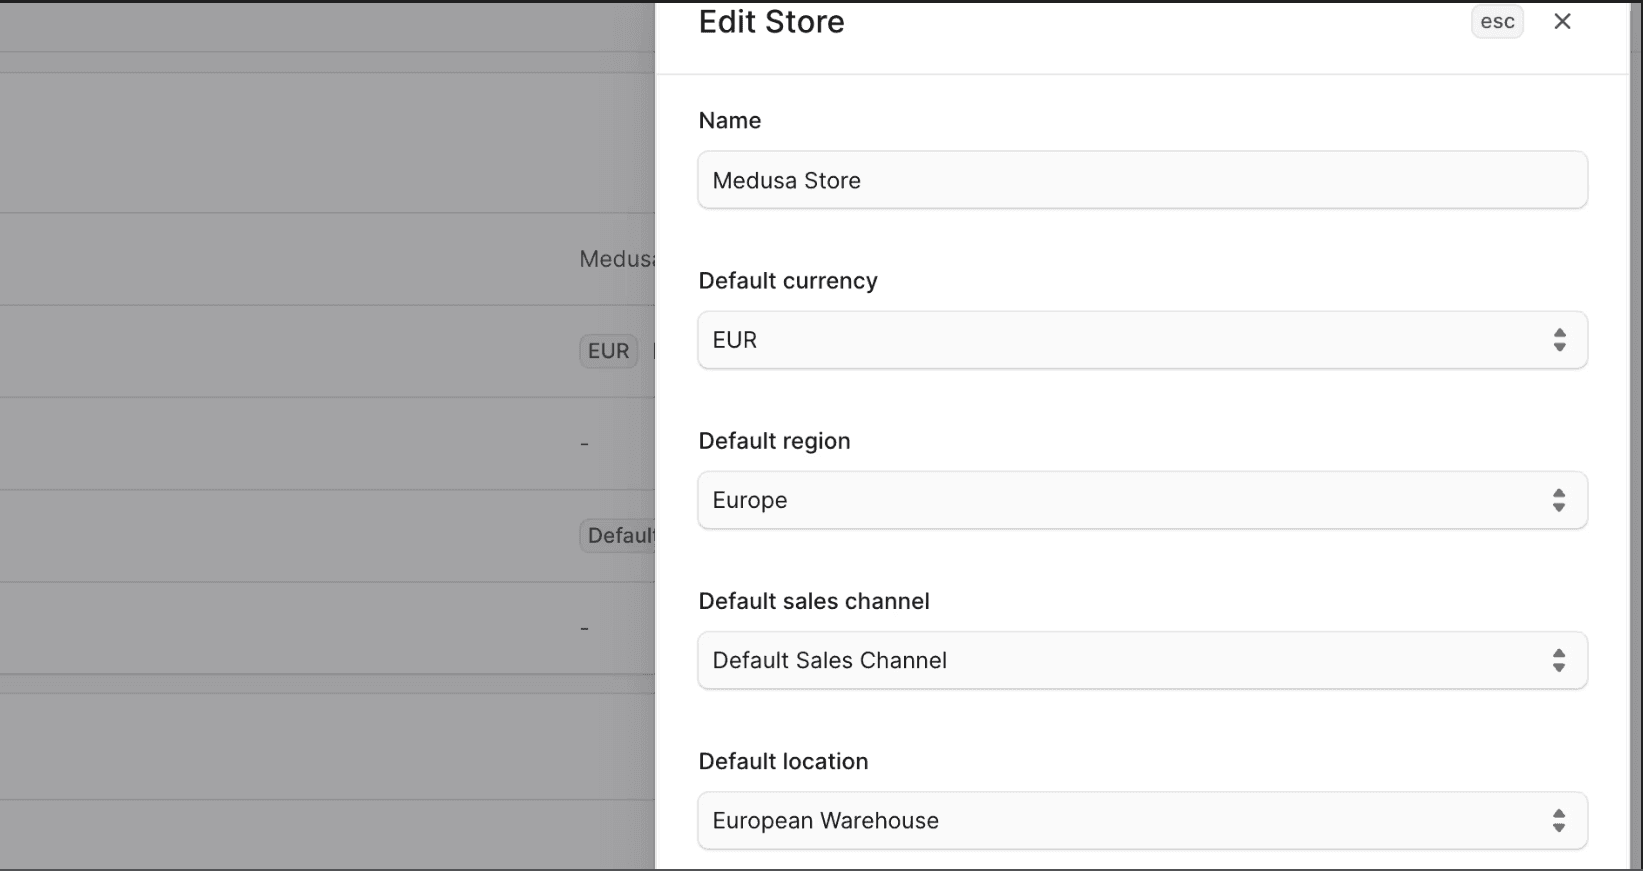Open the Default region Europe dropdown
Image resolution: width=1643 pixels, height=871 pixels.
pos(1142,500)
